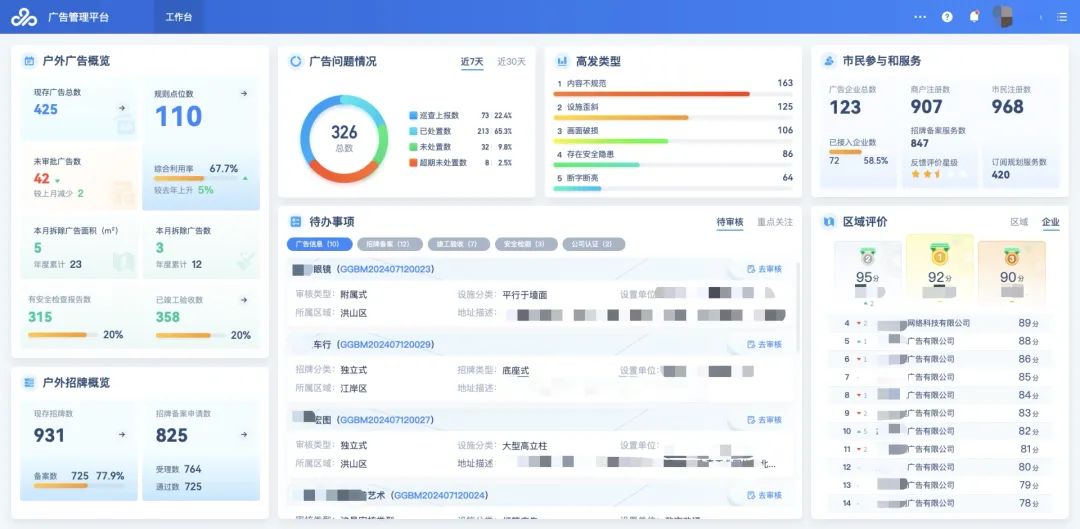Click the arrow on 现存广告总数 card
Screen dimensions: 1080x529
(x=122, y=108)
